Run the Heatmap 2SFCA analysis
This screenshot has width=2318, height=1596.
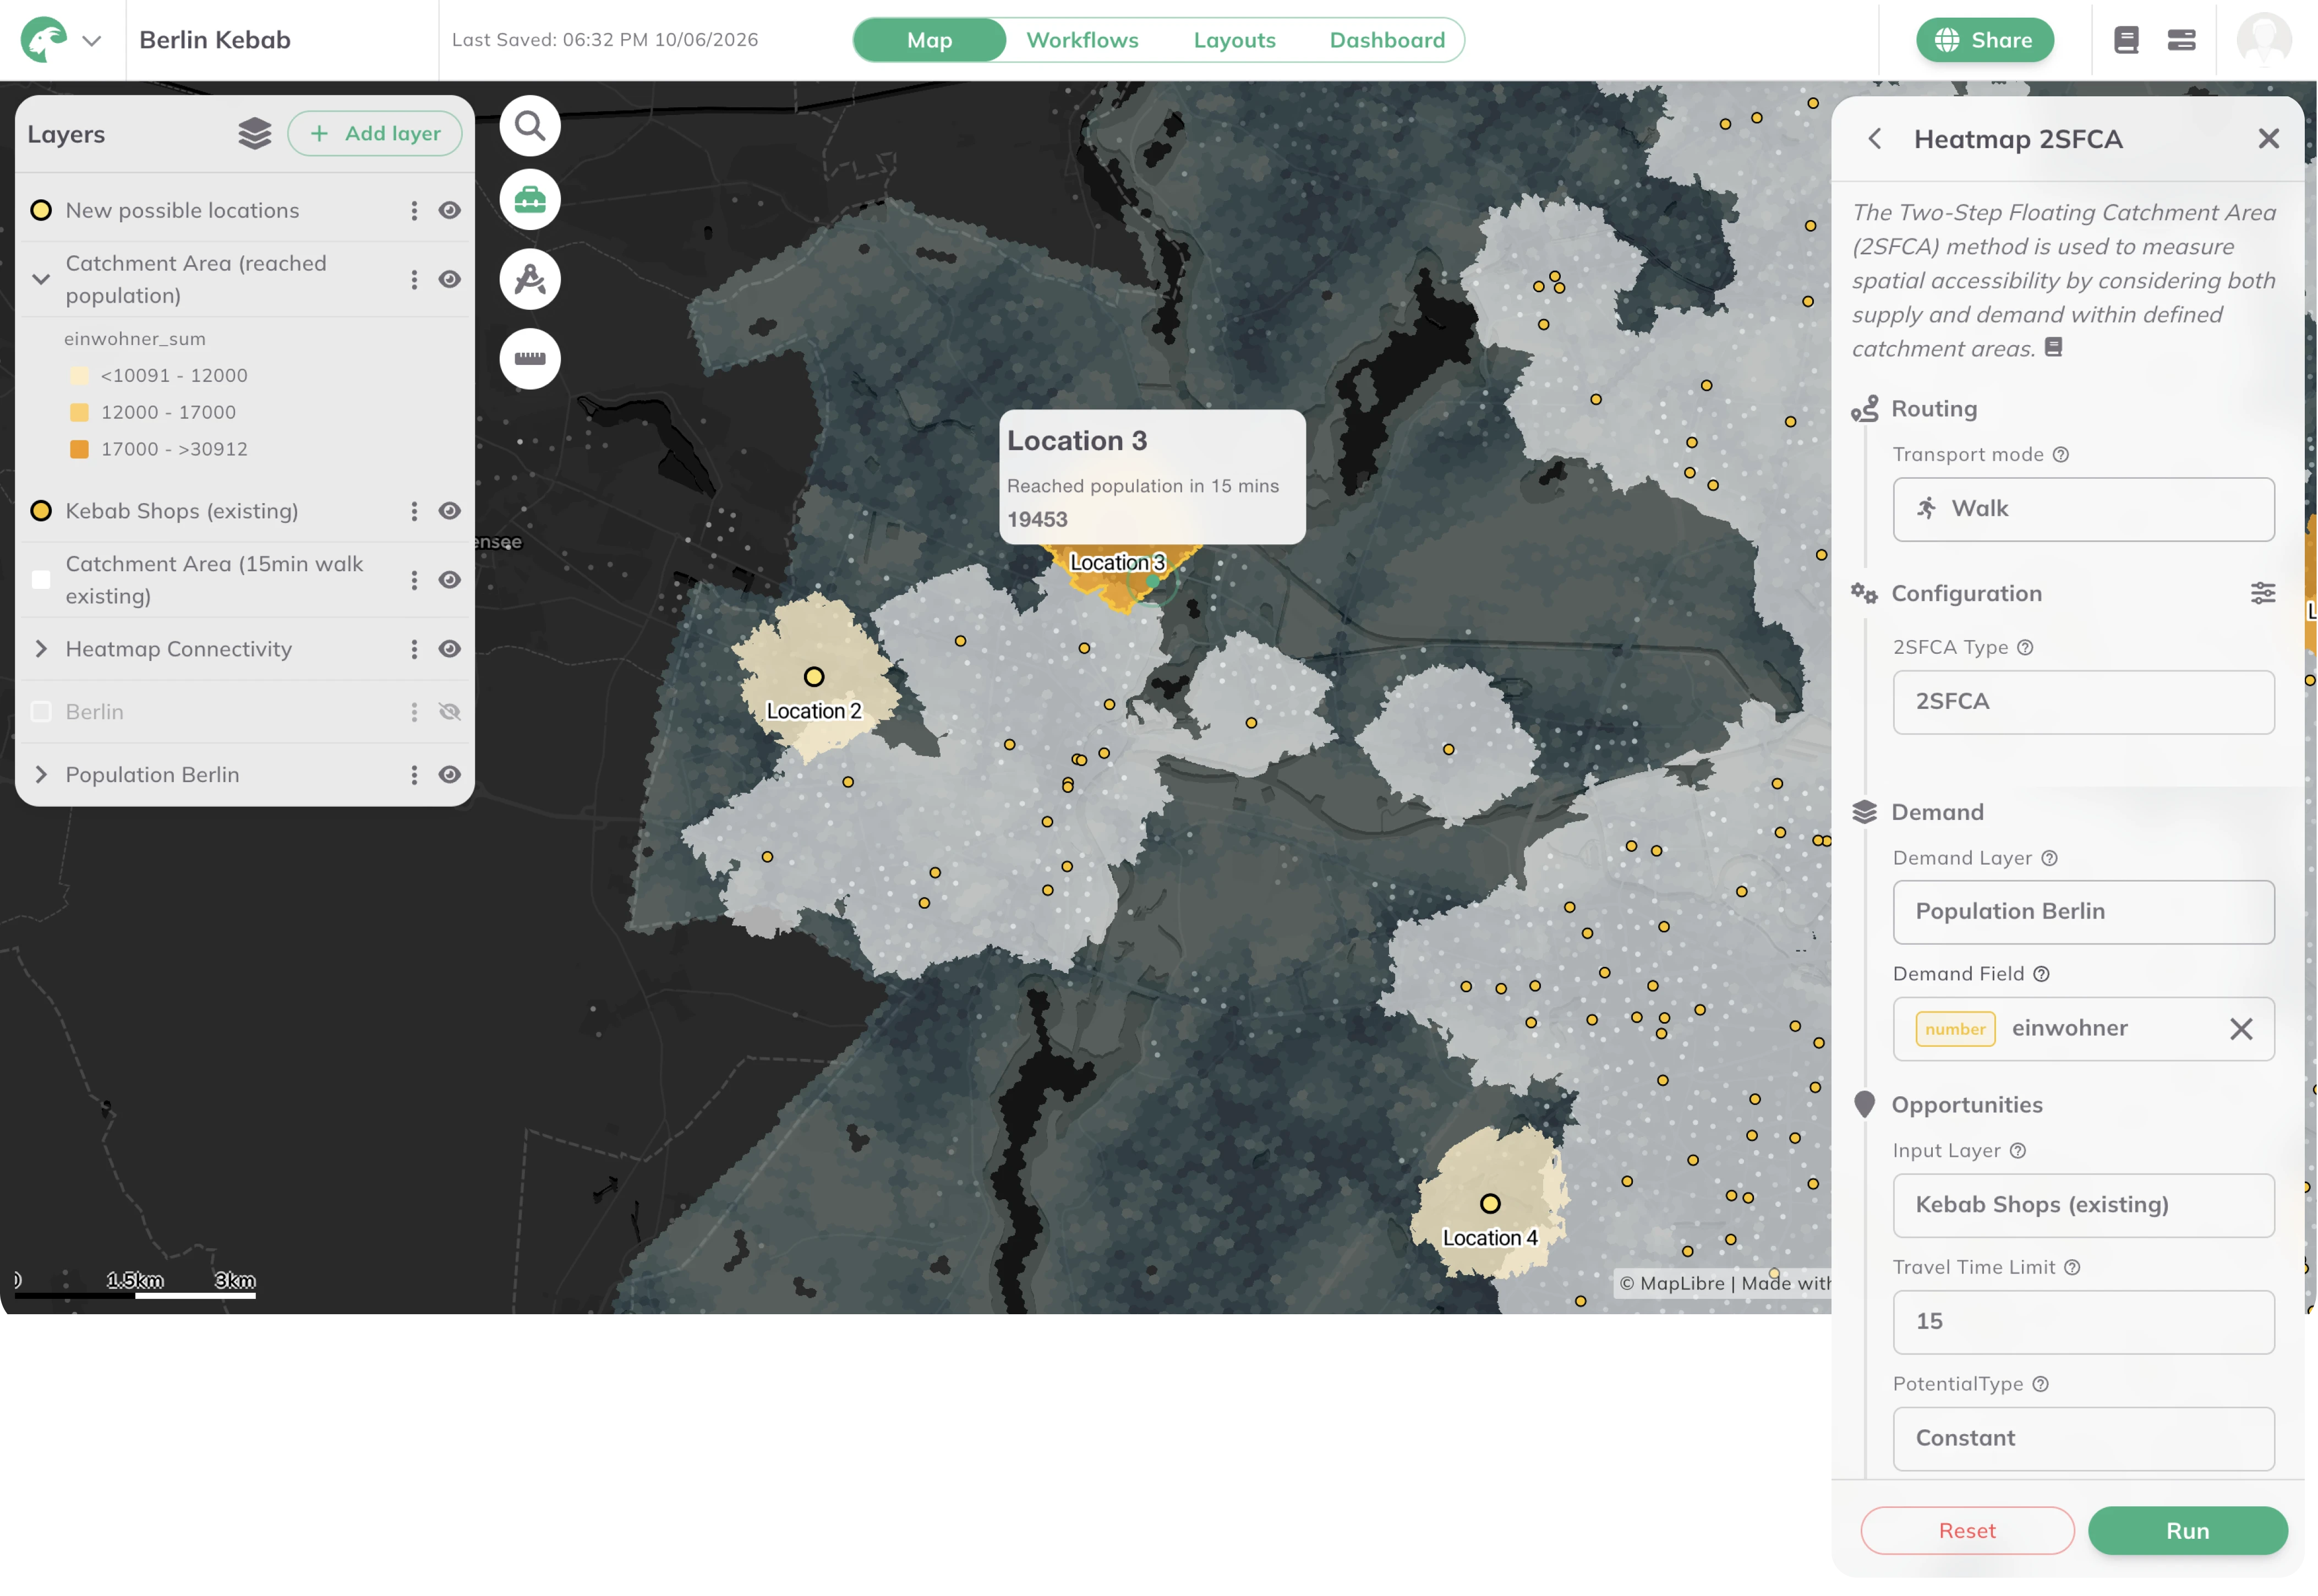tap(2187, 1532)
